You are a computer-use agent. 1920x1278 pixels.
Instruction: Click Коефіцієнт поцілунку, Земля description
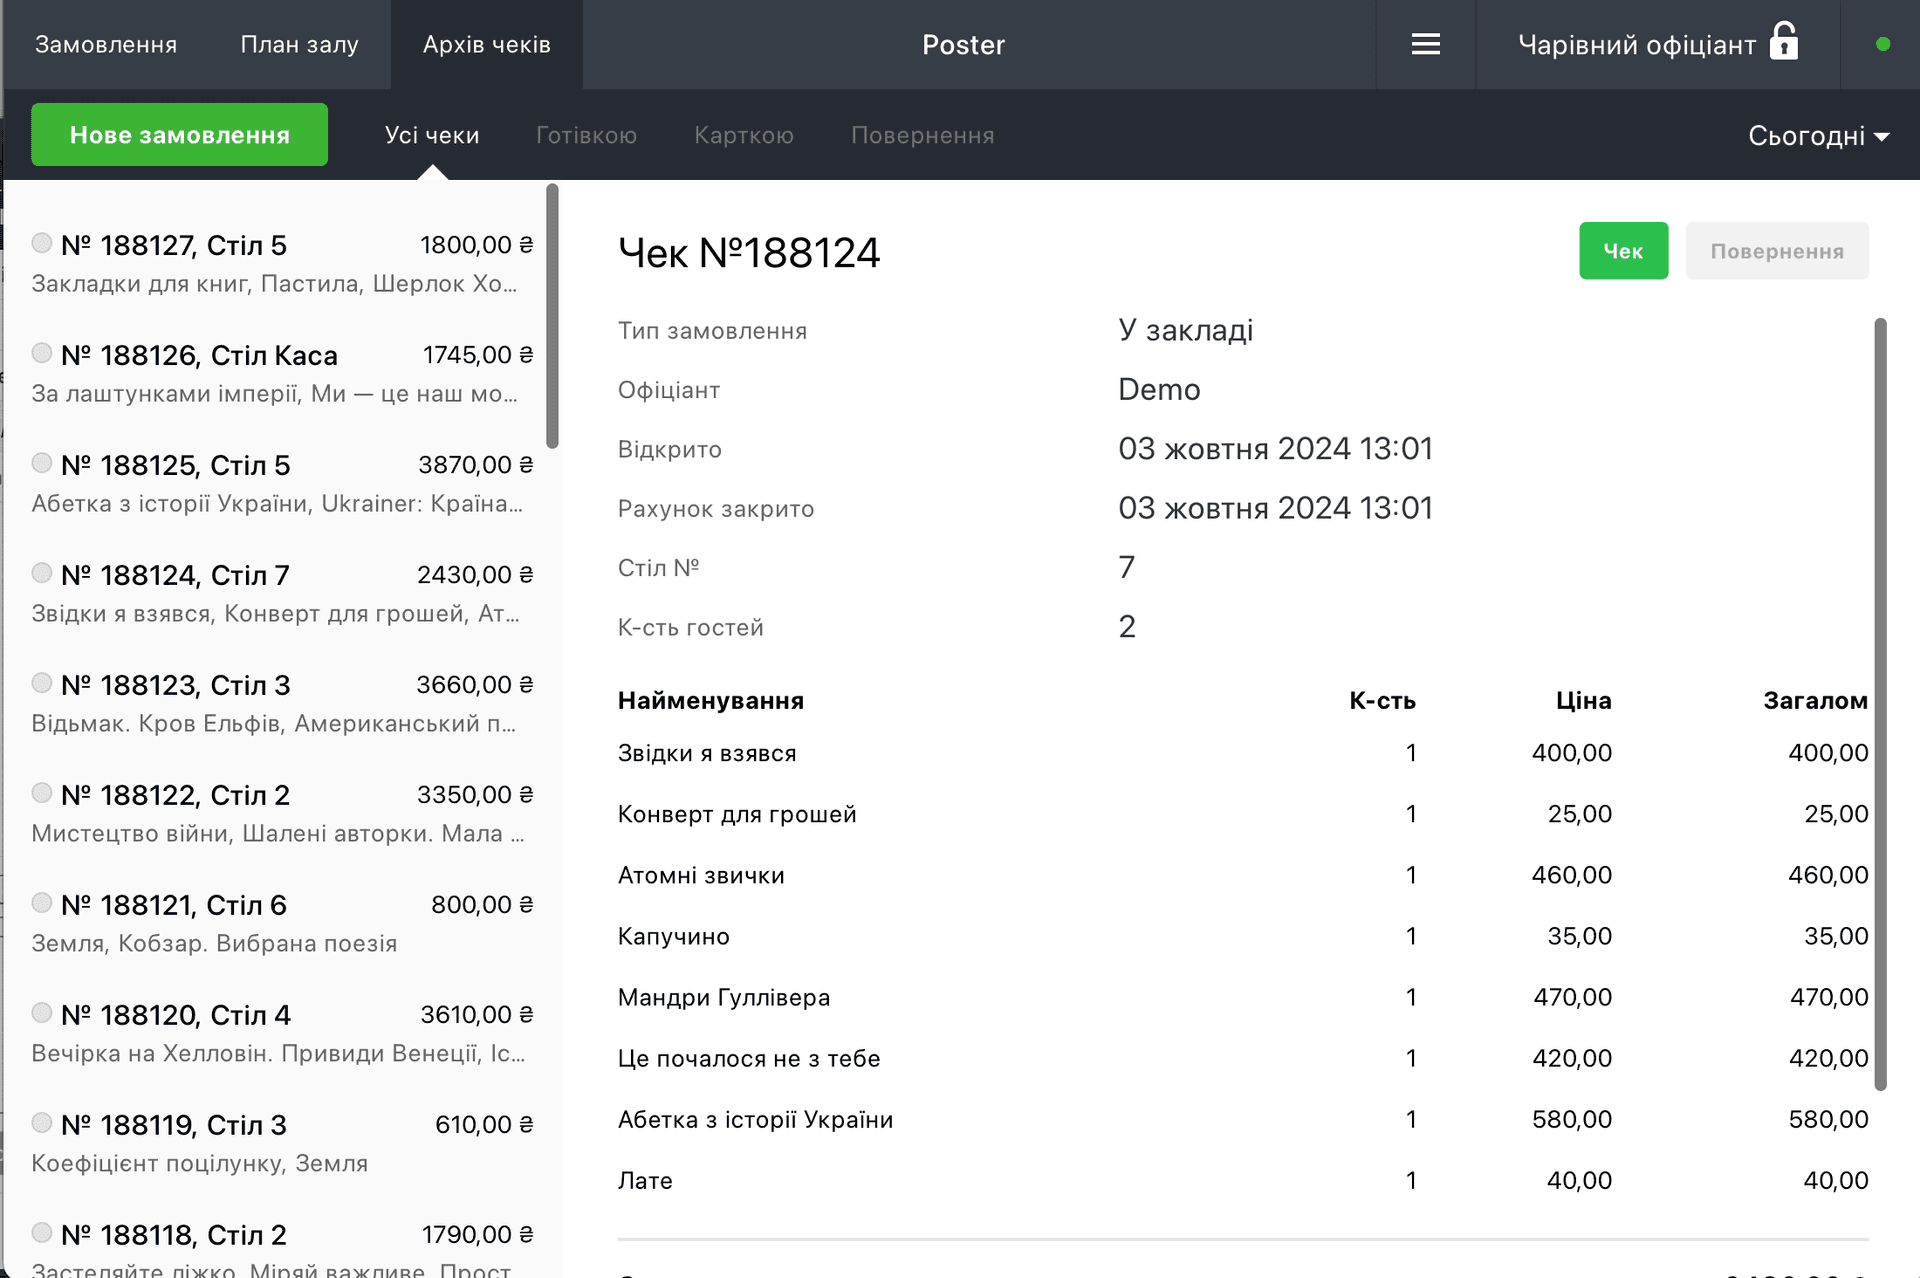pos(200,1163)
